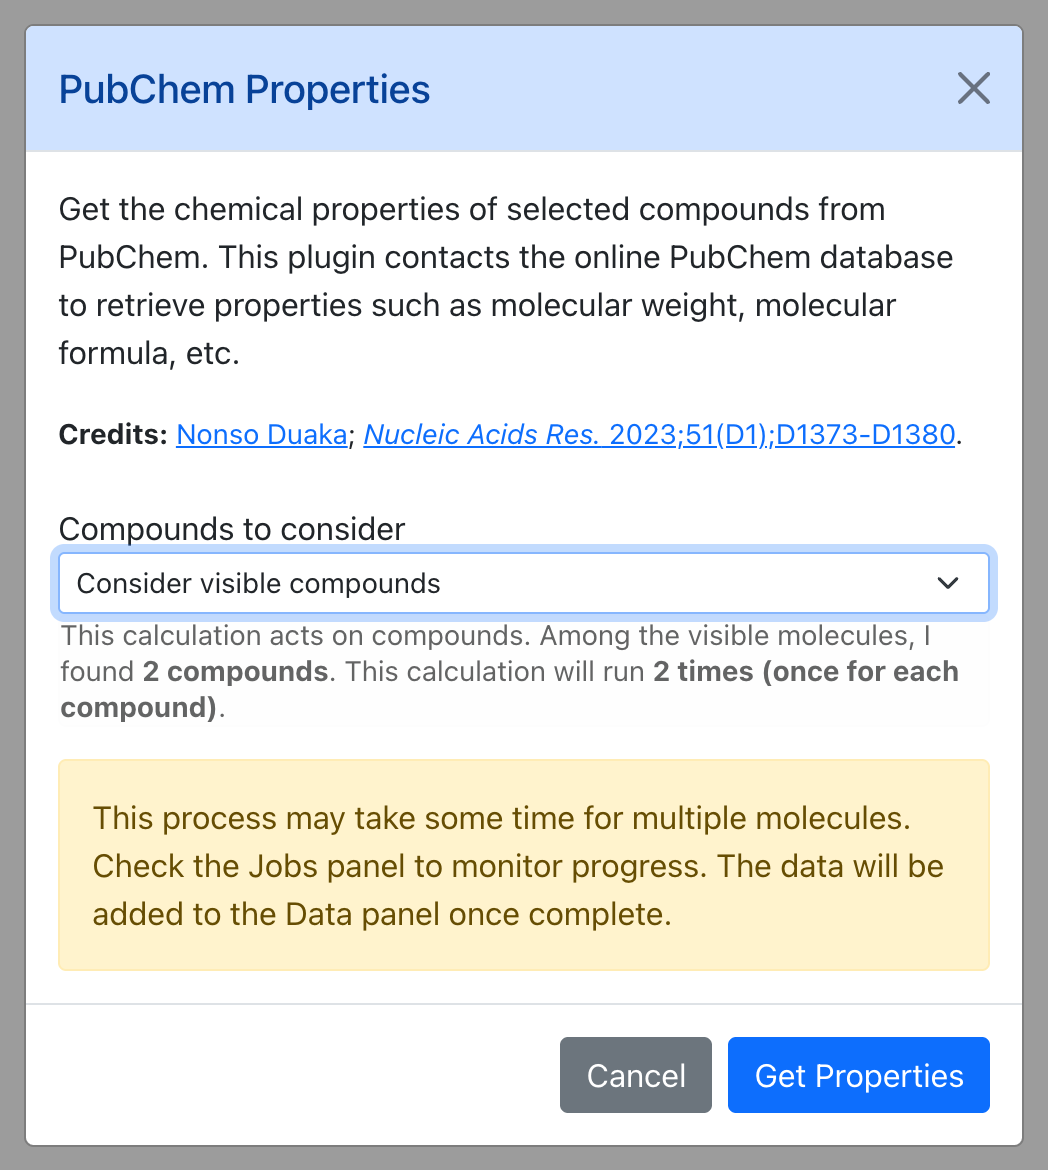Click the PubChem Properties dialog title
The image size is (1048, 1170).
(244, 90)
